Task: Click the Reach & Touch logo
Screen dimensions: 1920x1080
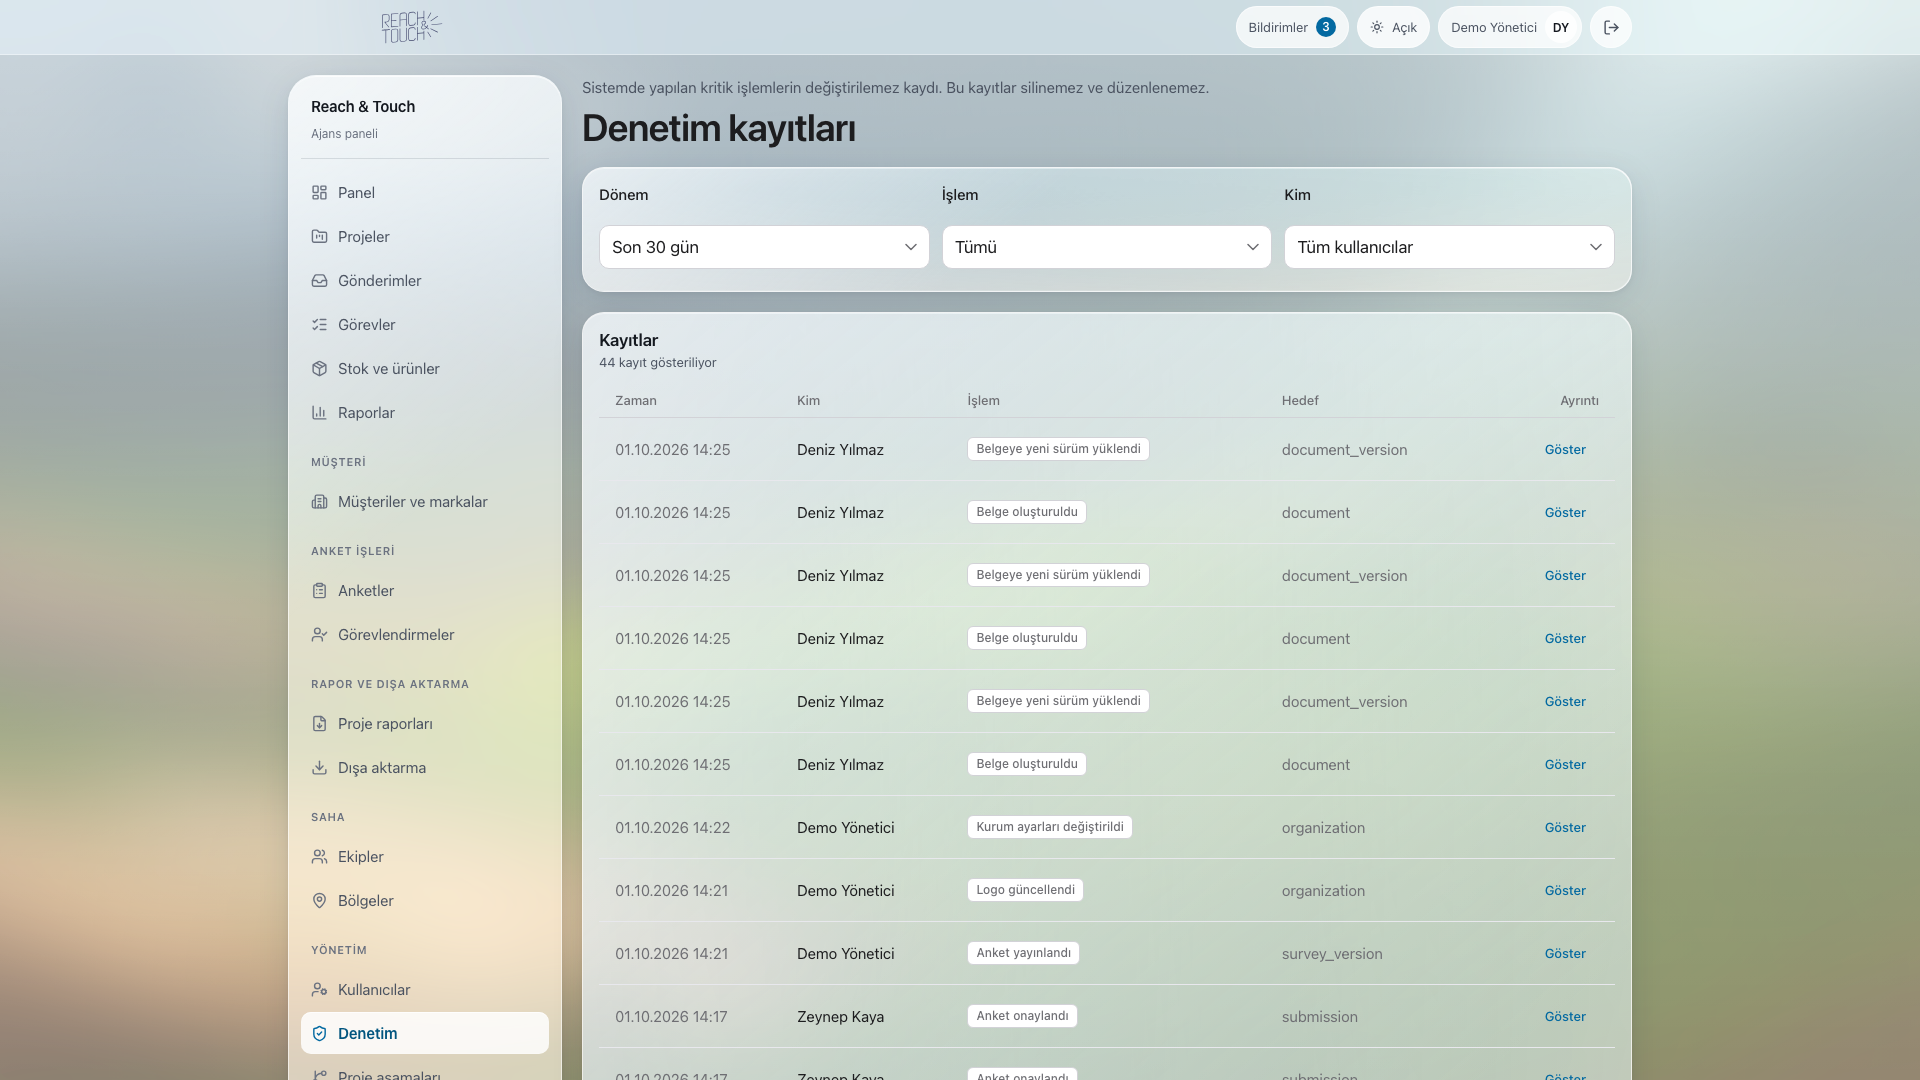Action: [411, 27]
